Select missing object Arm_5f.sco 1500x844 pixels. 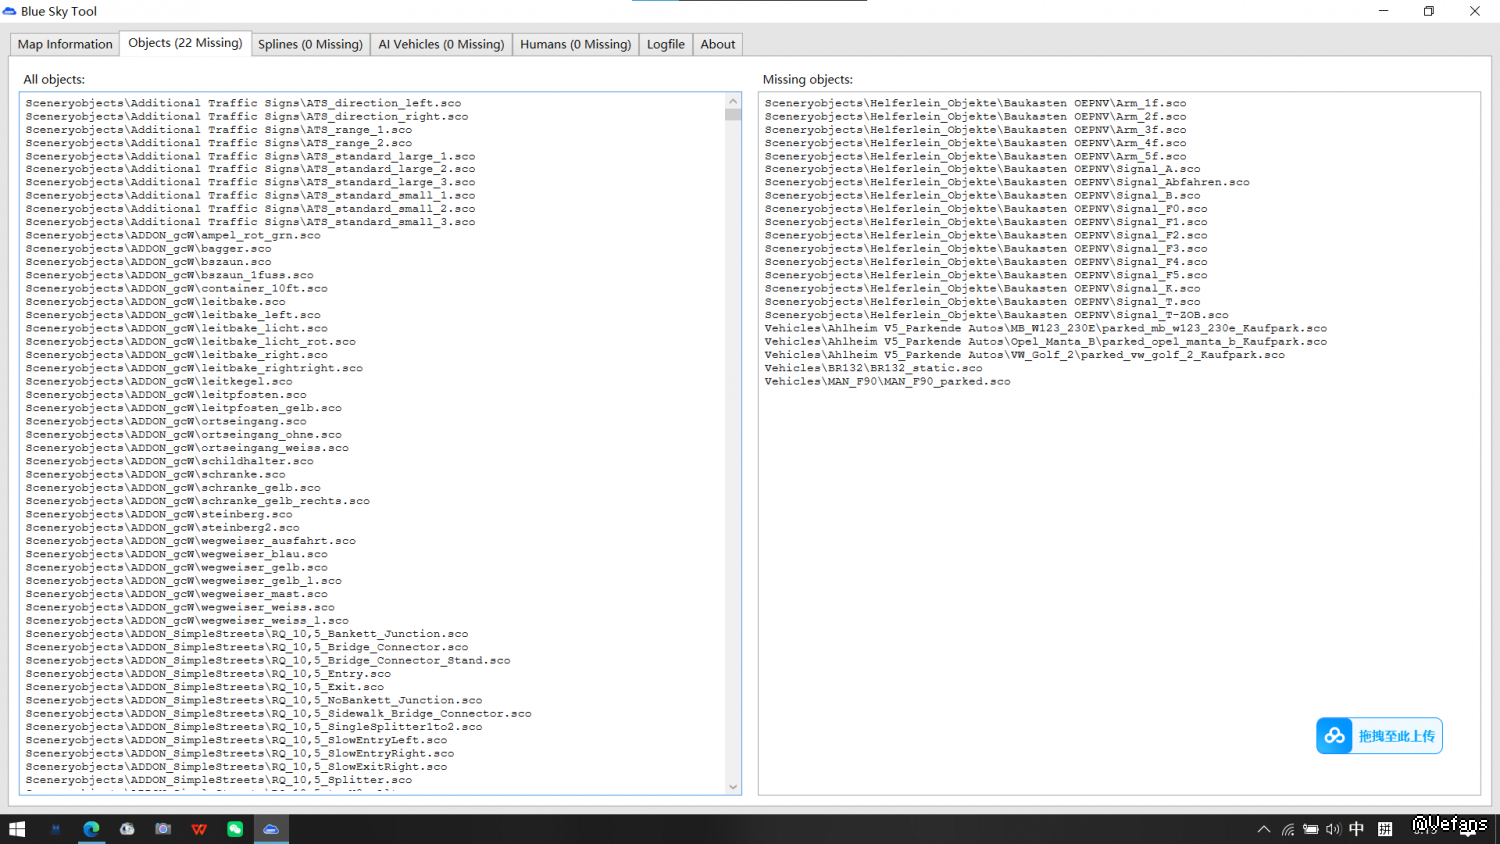tap(976, 156)
